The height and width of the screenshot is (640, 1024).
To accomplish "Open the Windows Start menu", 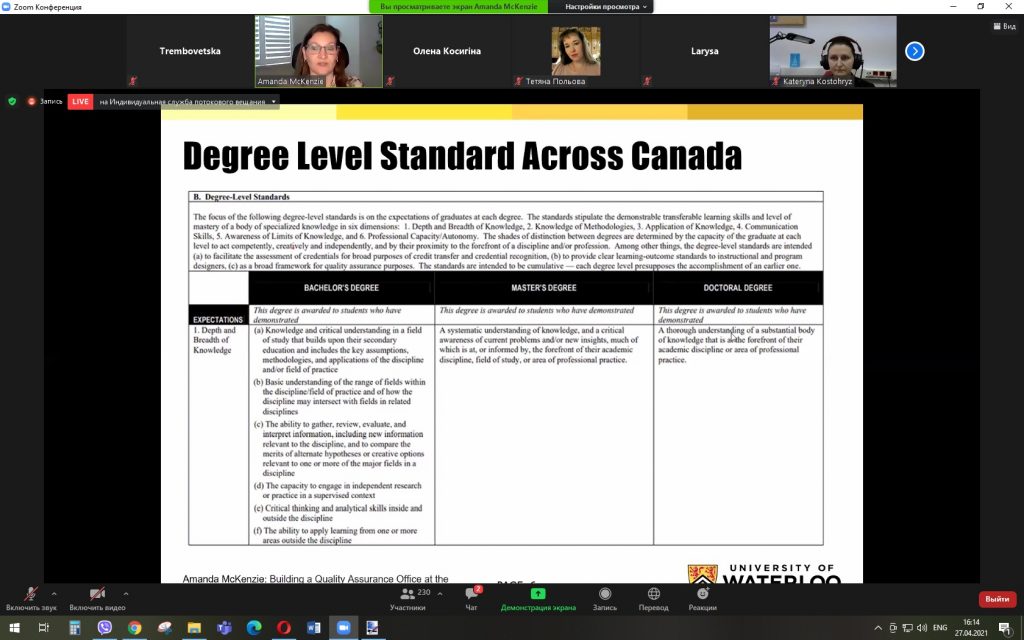I will [x=14, y=628].
